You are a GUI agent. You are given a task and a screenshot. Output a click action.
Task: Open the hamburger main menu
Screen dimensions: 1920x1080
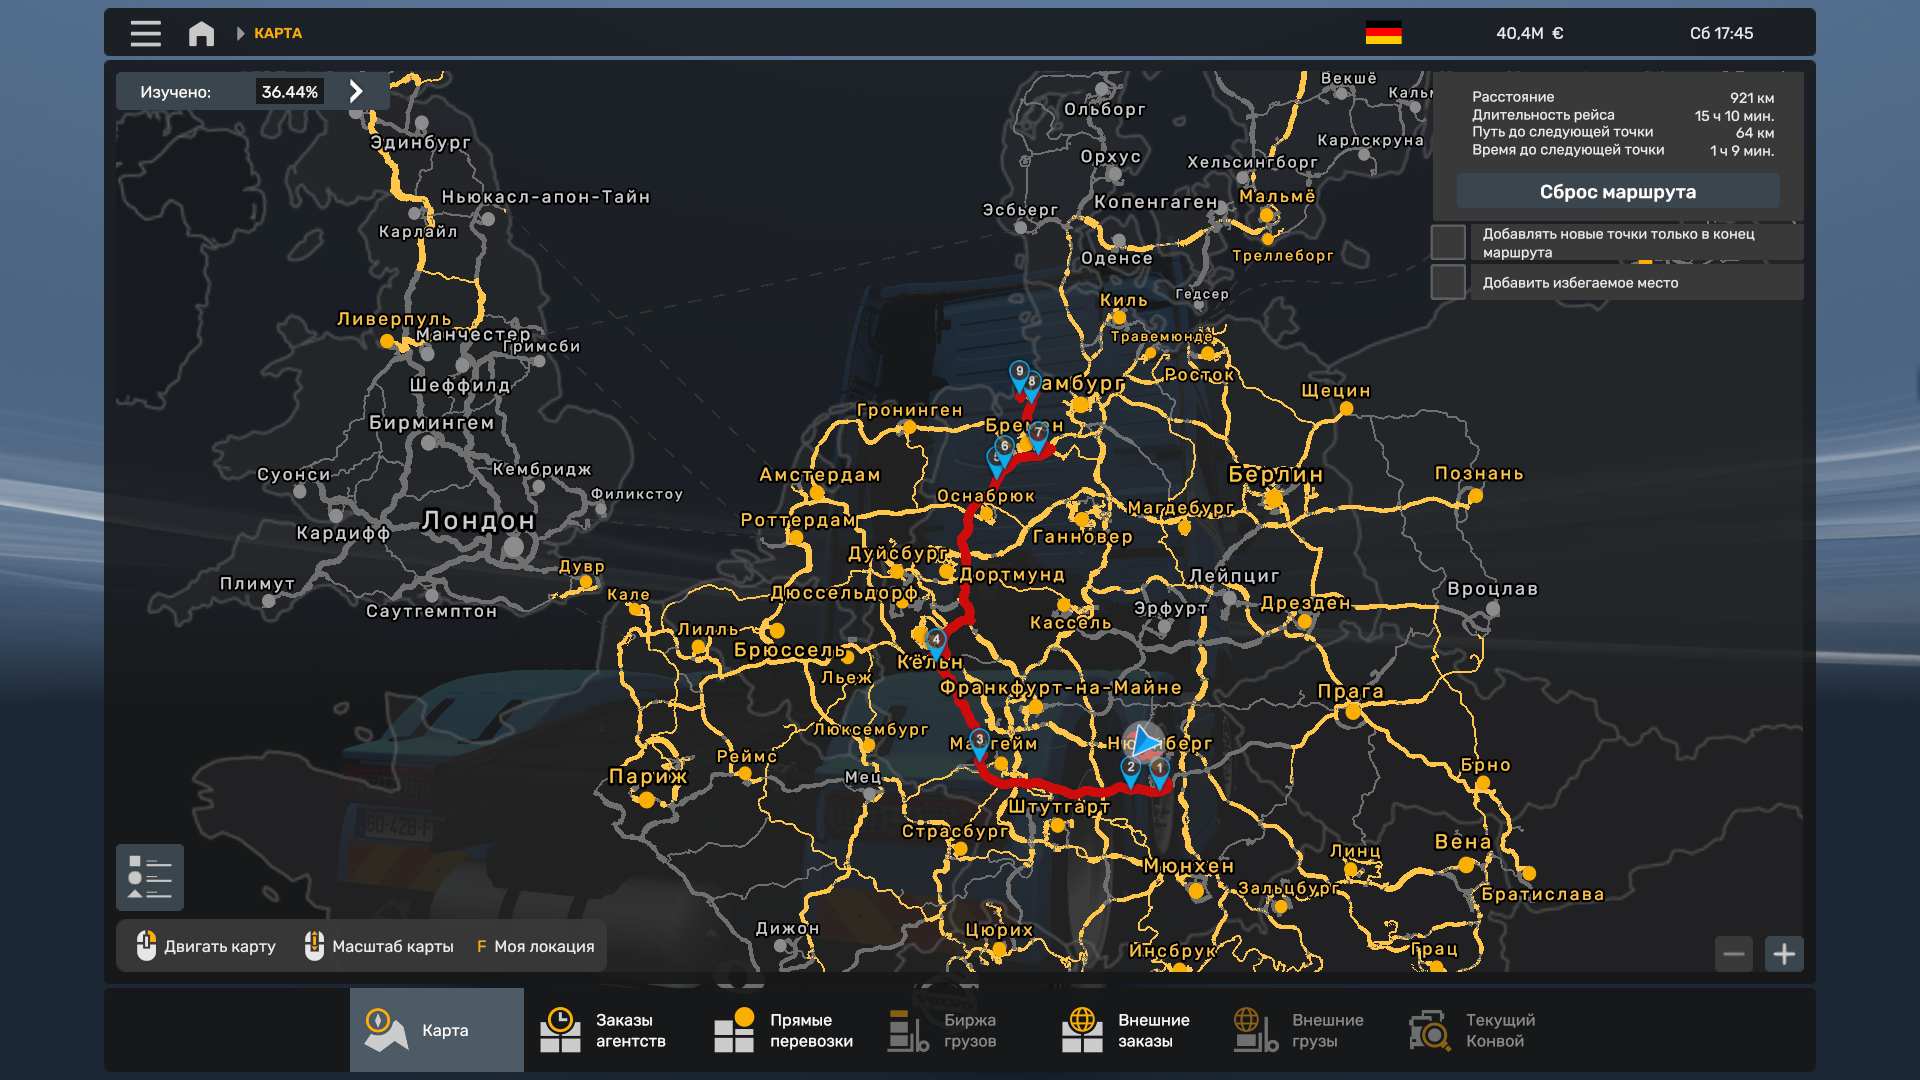[145, 33]
